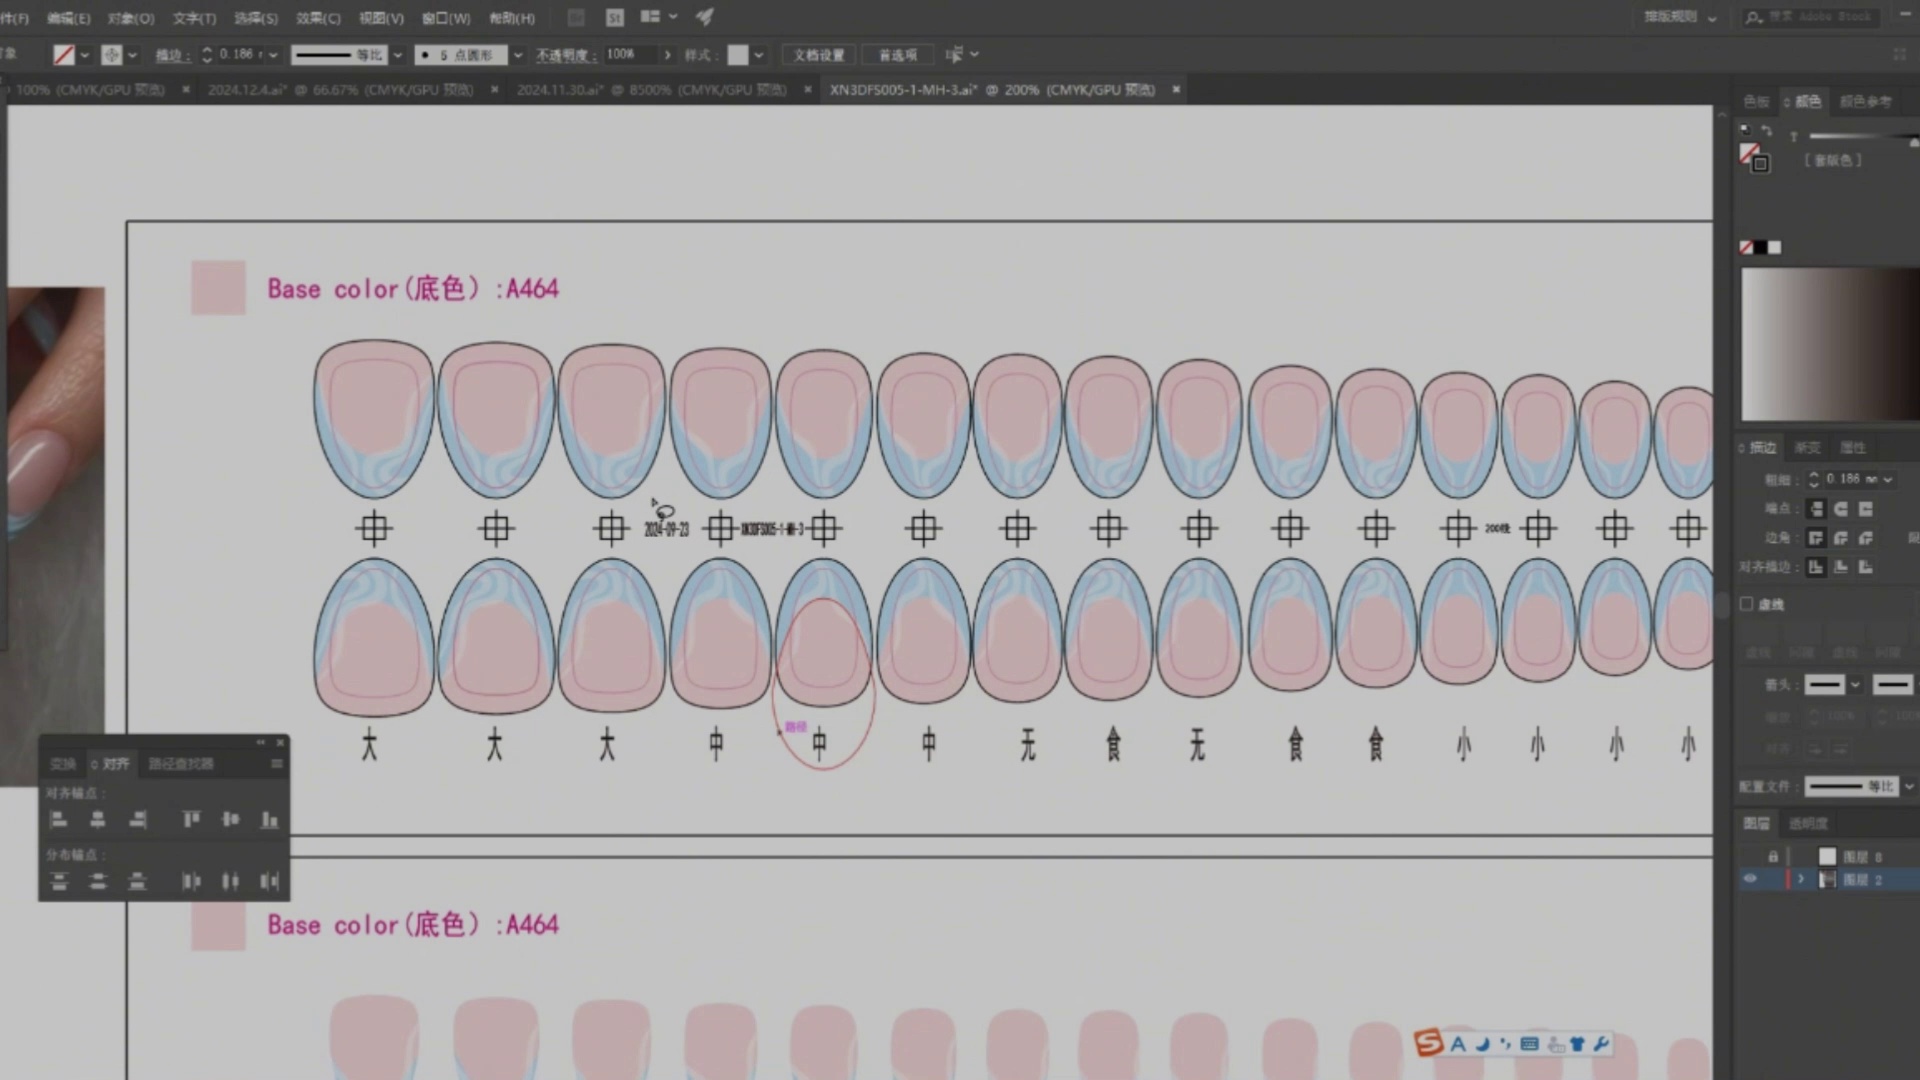Toggle lock on 图层 8 layer

(1773, 856)
